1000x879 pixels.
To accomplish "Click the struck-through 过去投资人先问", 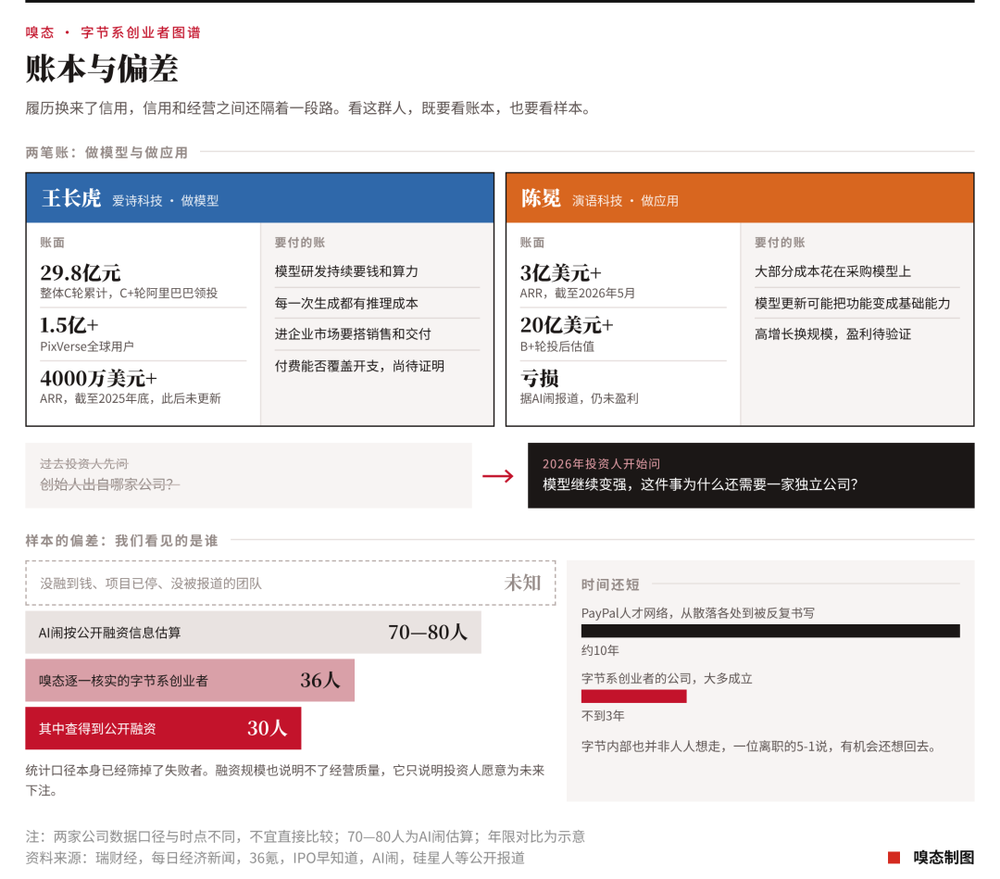I will (x=84, y=464).
